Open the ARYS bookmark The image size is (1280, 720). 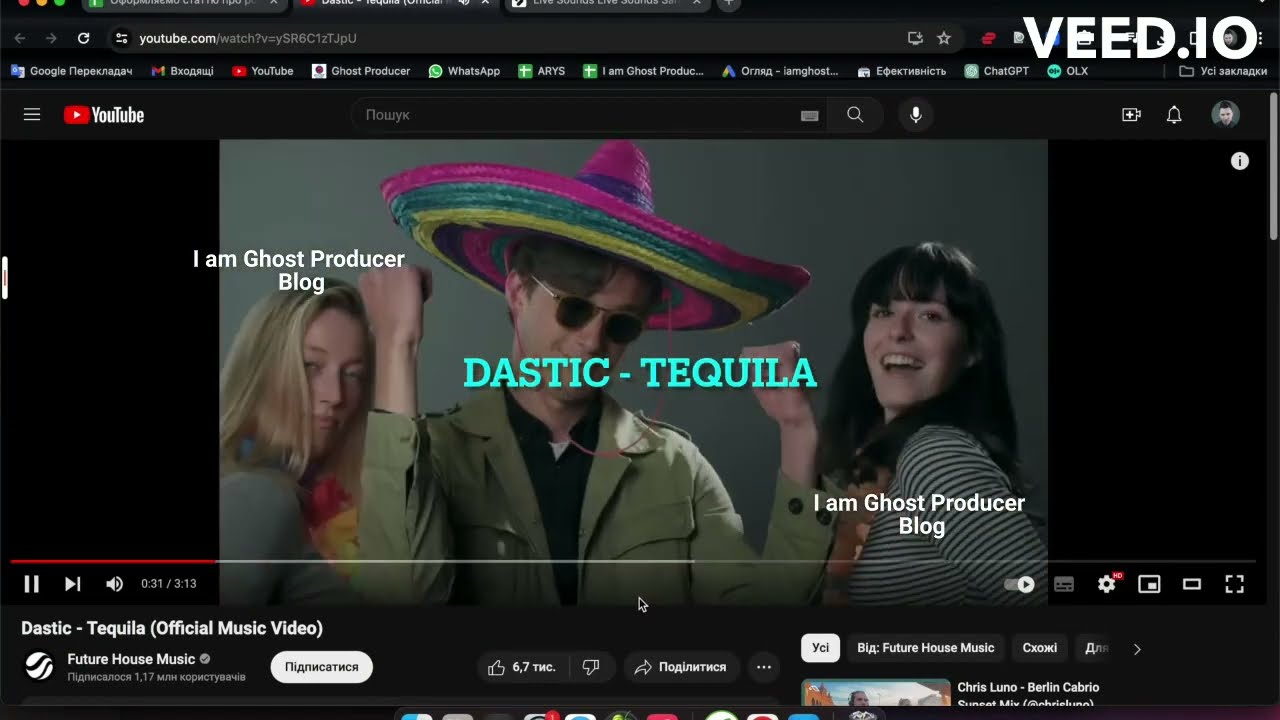pyautogui.click(x=541, y=71)
